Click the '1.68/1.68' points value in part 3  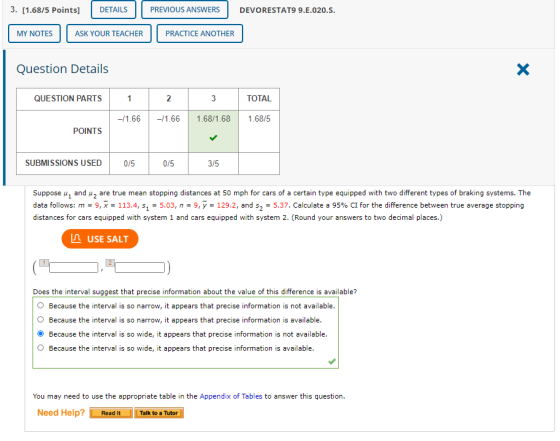(214, 119)
